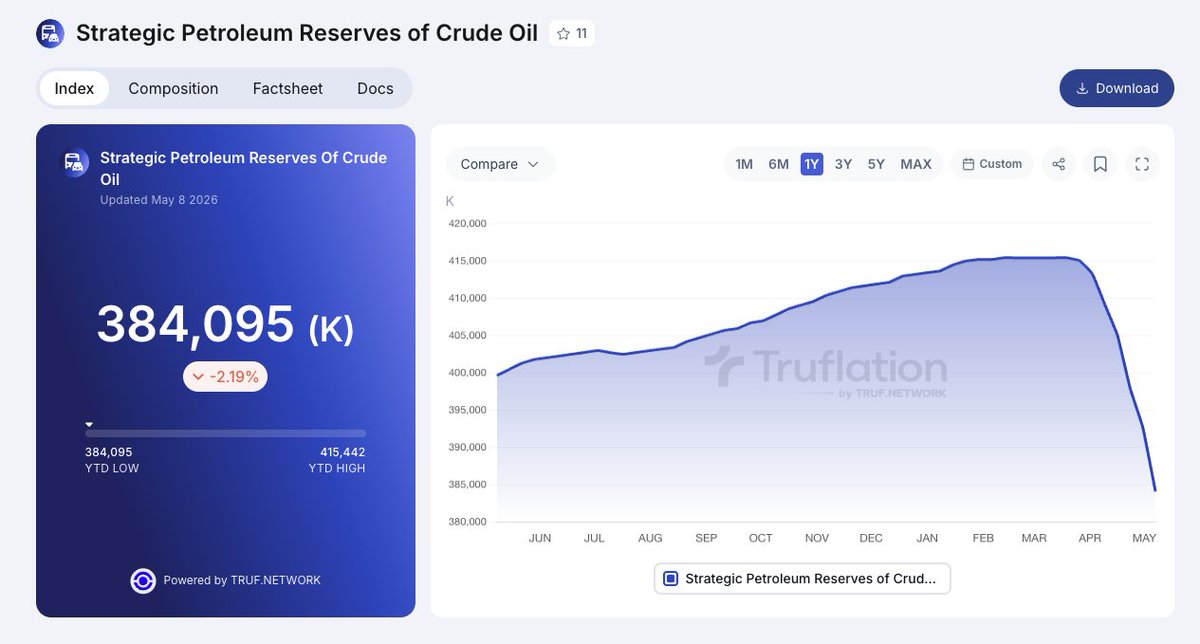Click the chart line endpoint at May
This screenshot has height=644, width=1200.
point(1155,490)
